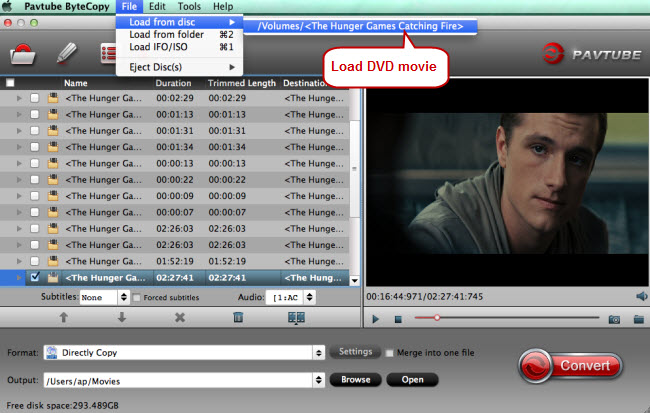
Task: Click film icon of 00:02:29 row
Action: (x=53, y=98)
